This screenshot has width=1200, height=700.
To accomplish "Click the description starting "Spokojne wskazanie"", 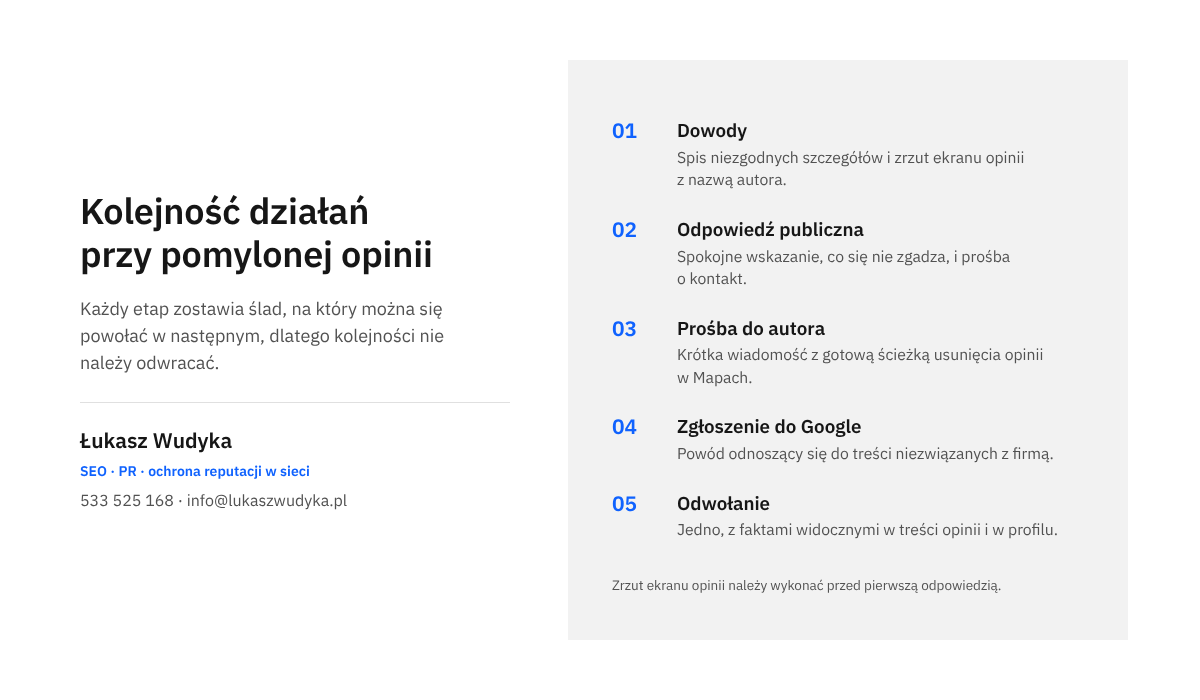I will [844, 267].
